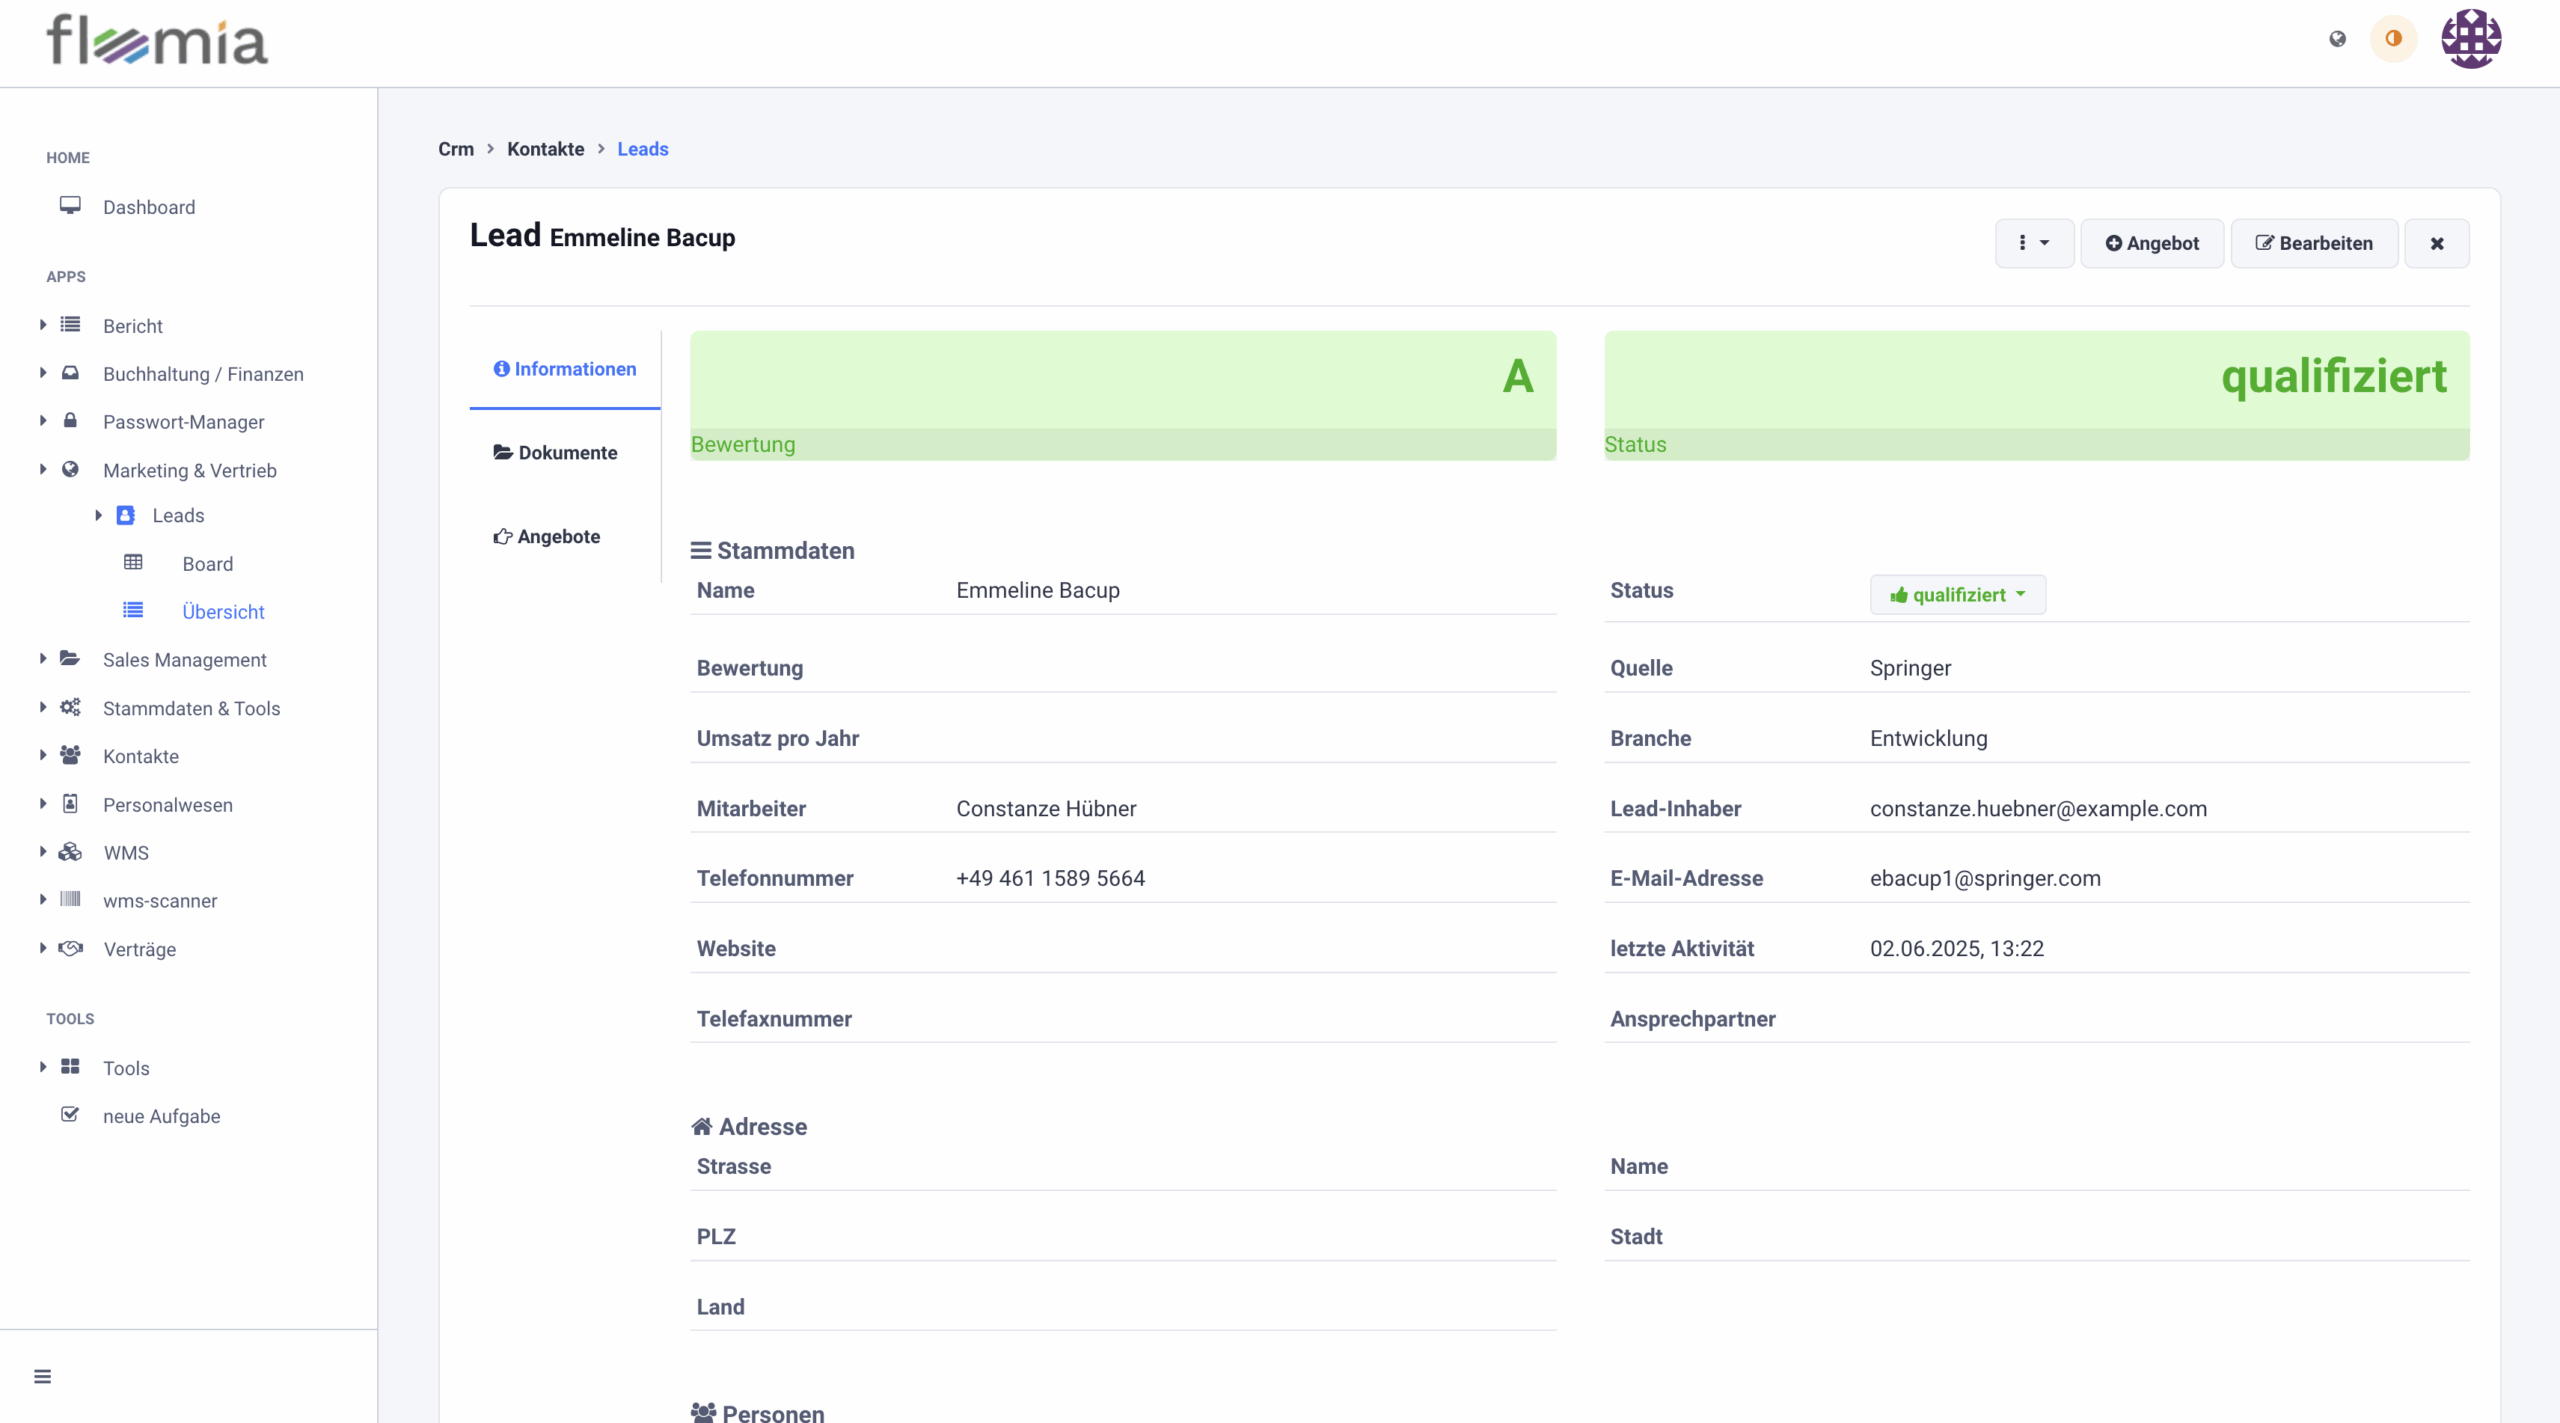The height and width of the screenshot is (1423, 2560).
Task: Expand the Sales Management tree item
Action: coord(43,659)
